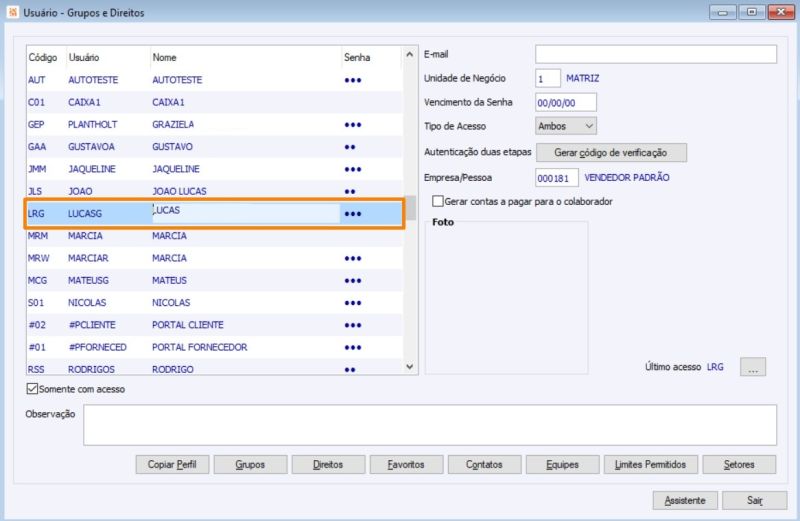
Task: Click the ellipsis button beside Último acesso
Action: pos(753,367)
